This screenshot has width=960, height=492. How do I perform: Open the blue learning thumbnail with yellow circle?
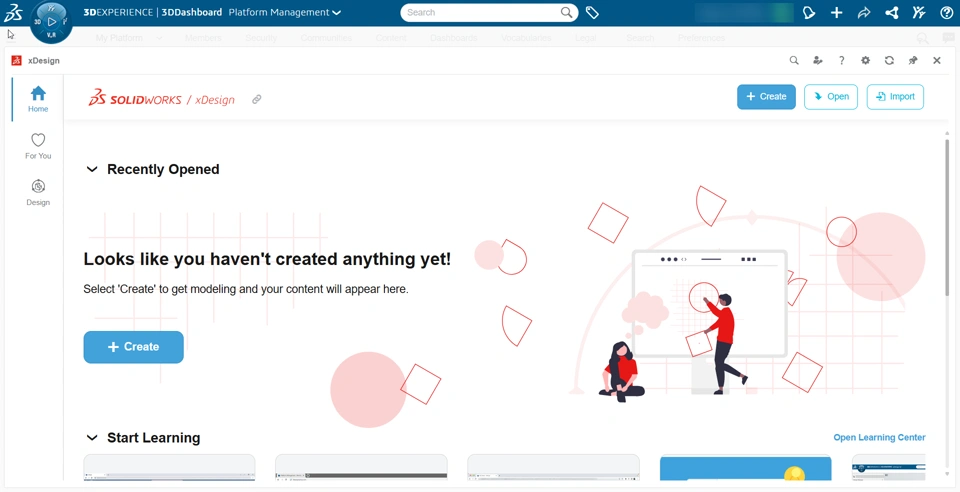click(746, 468)
